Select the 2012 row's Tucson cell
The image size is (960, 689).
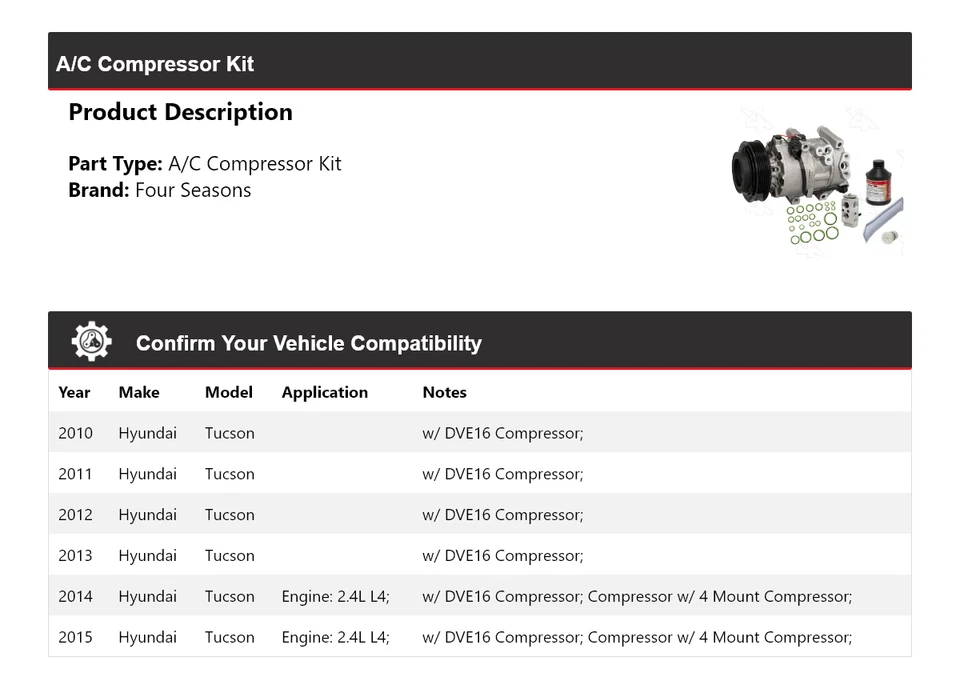(x=229, y=515)
